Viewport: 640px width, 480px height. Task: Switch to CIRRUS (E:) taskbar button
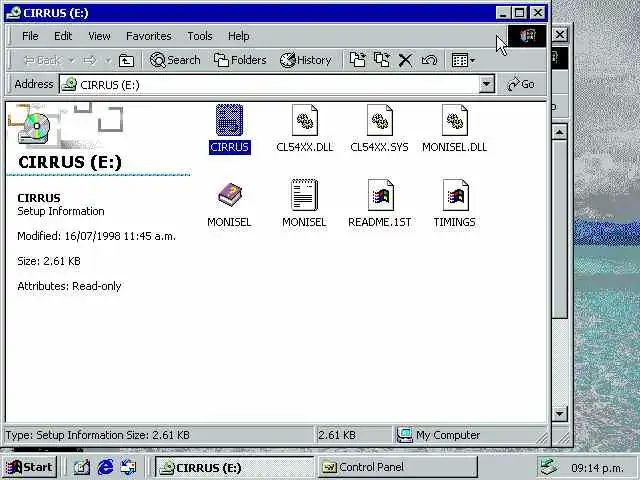coord(234,467)
